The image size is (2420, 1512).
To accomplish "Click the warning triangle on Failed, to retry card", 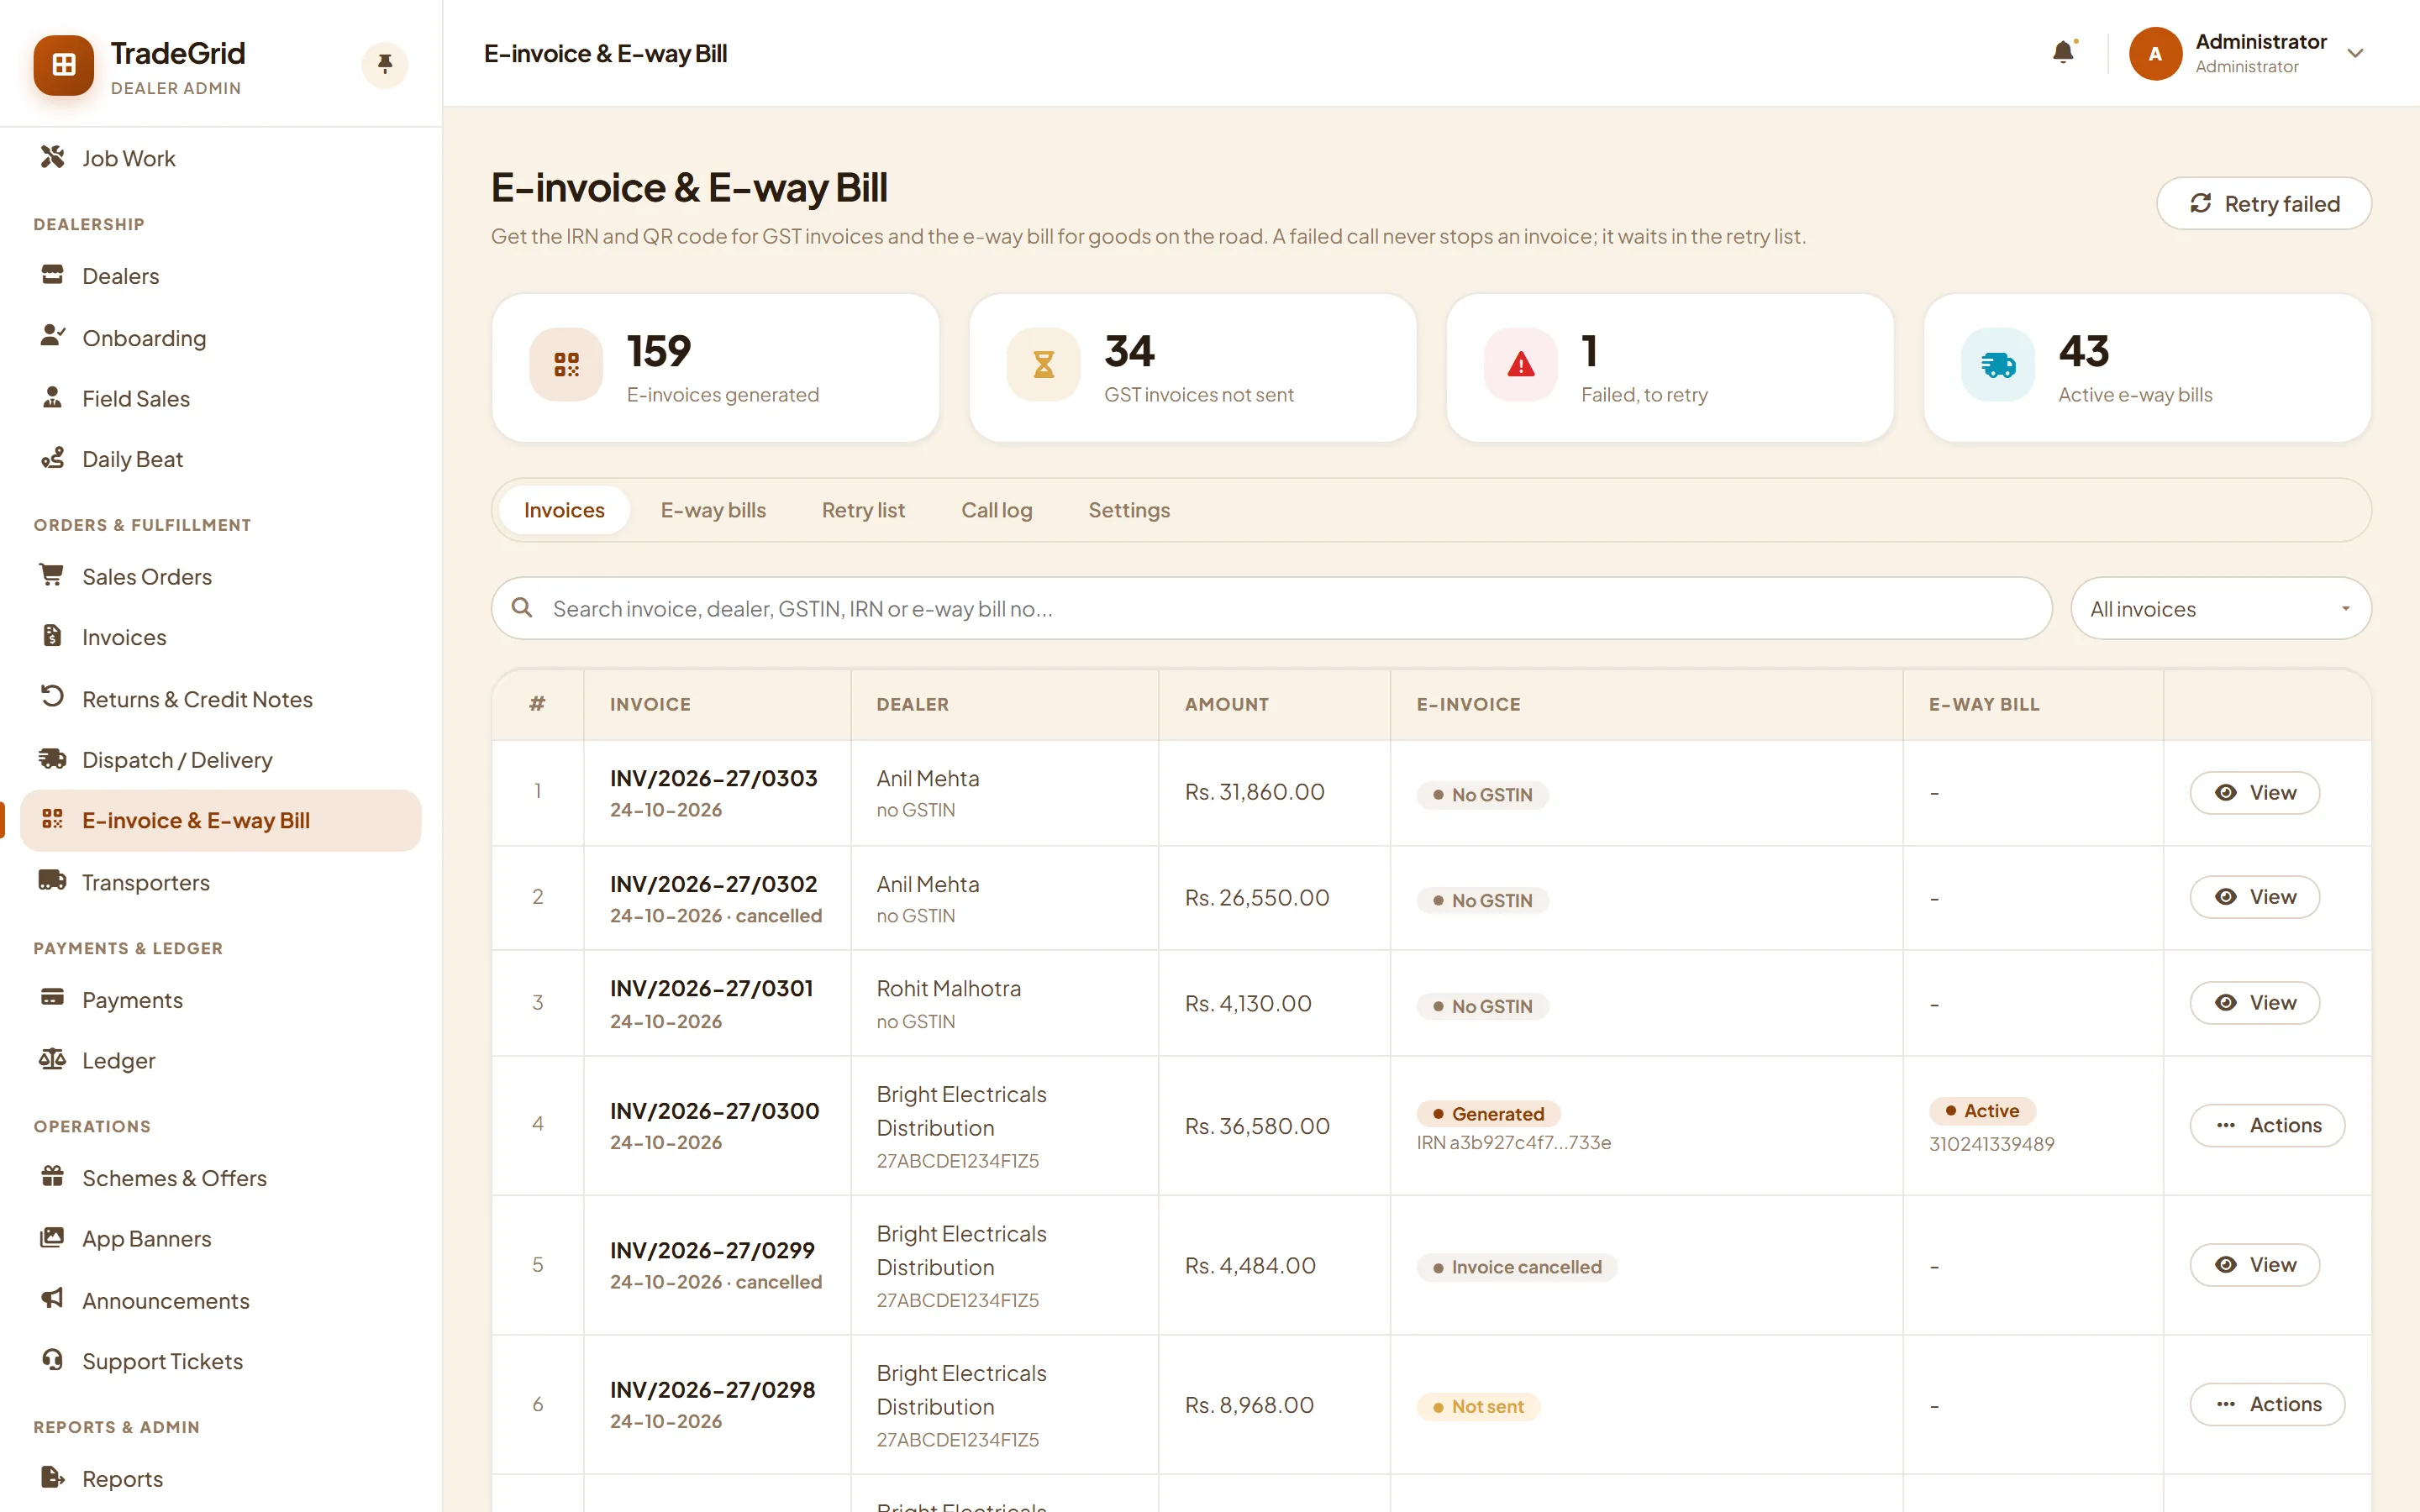I will (x=1521, y=365).
